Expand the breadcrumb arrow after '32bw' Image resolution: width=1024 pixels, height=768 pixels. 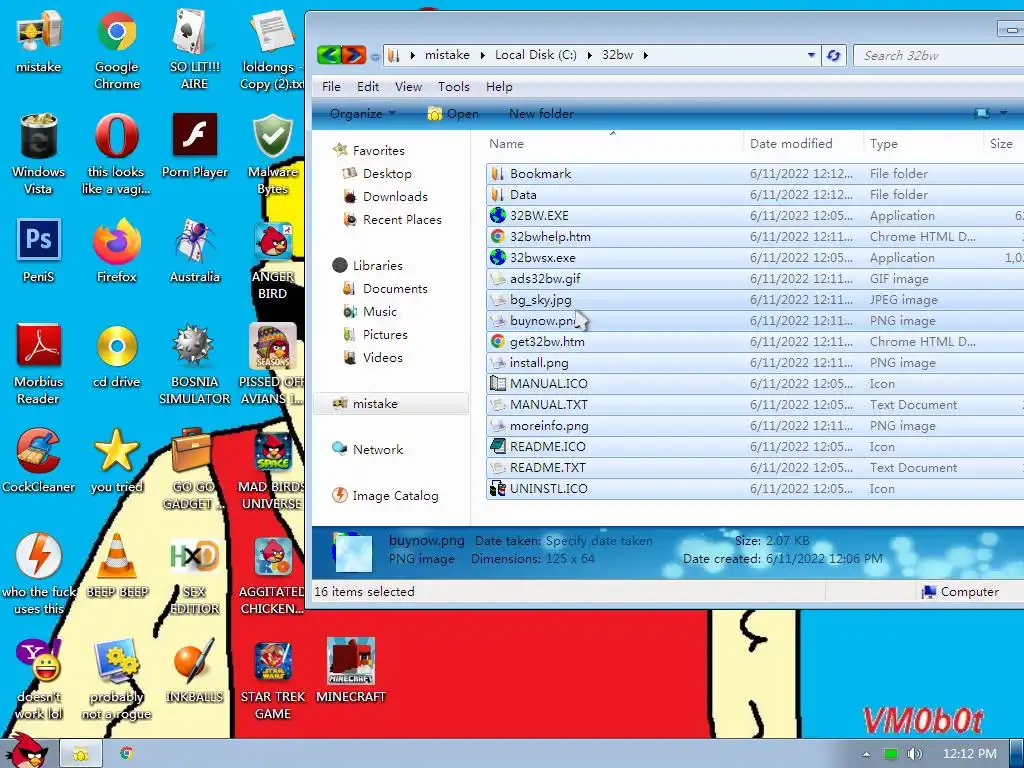tap(645, 56)
